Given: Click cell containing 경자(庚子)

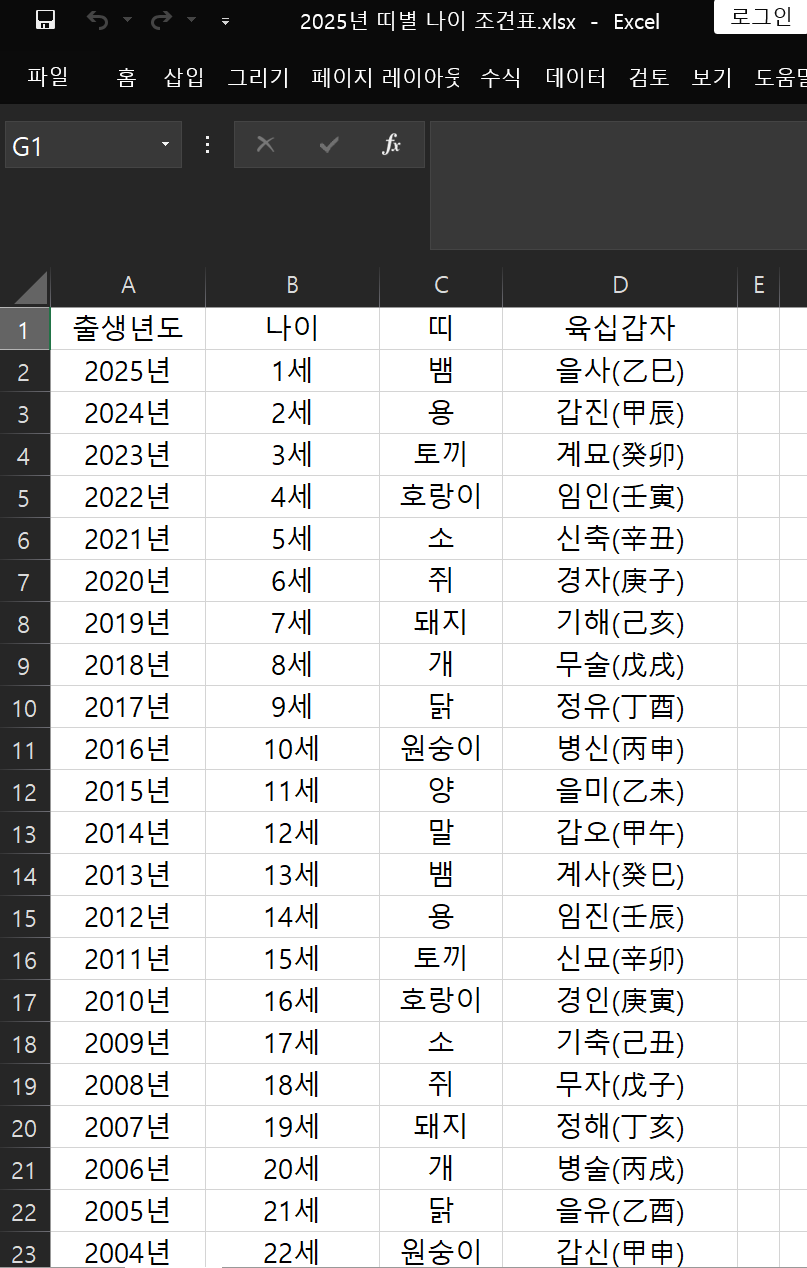Looking at the screenshot, I should click(x=620, y=581).
